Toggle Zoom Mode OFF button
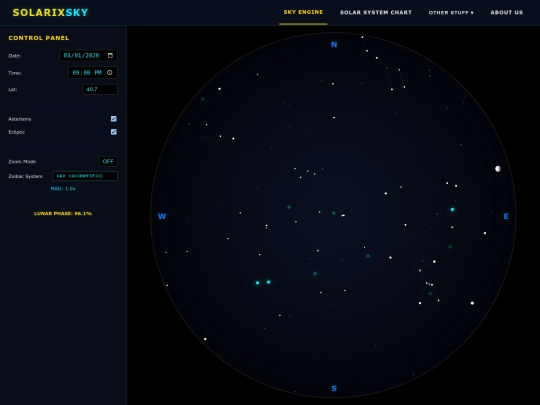The image size is (540, 405). pos(108,162)
